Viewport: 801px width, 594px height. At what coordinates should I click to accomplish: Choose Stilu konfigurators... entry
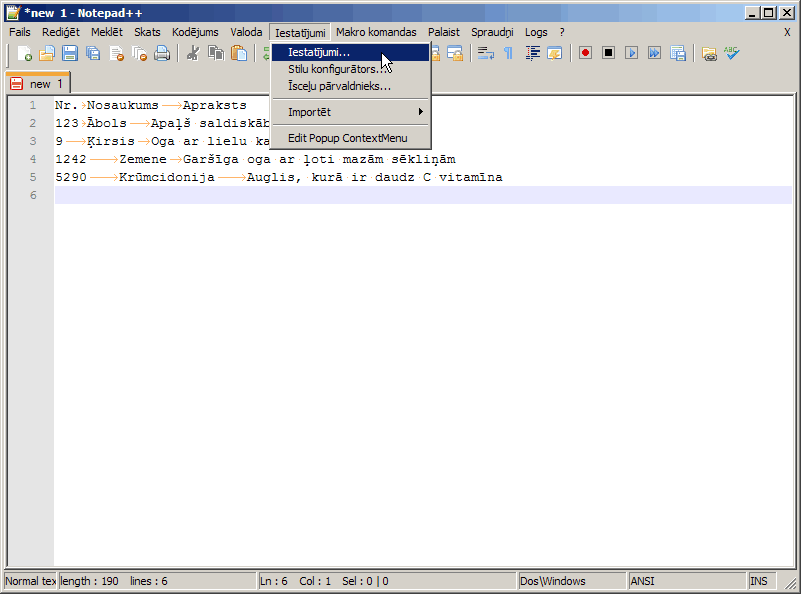point(350,69)
